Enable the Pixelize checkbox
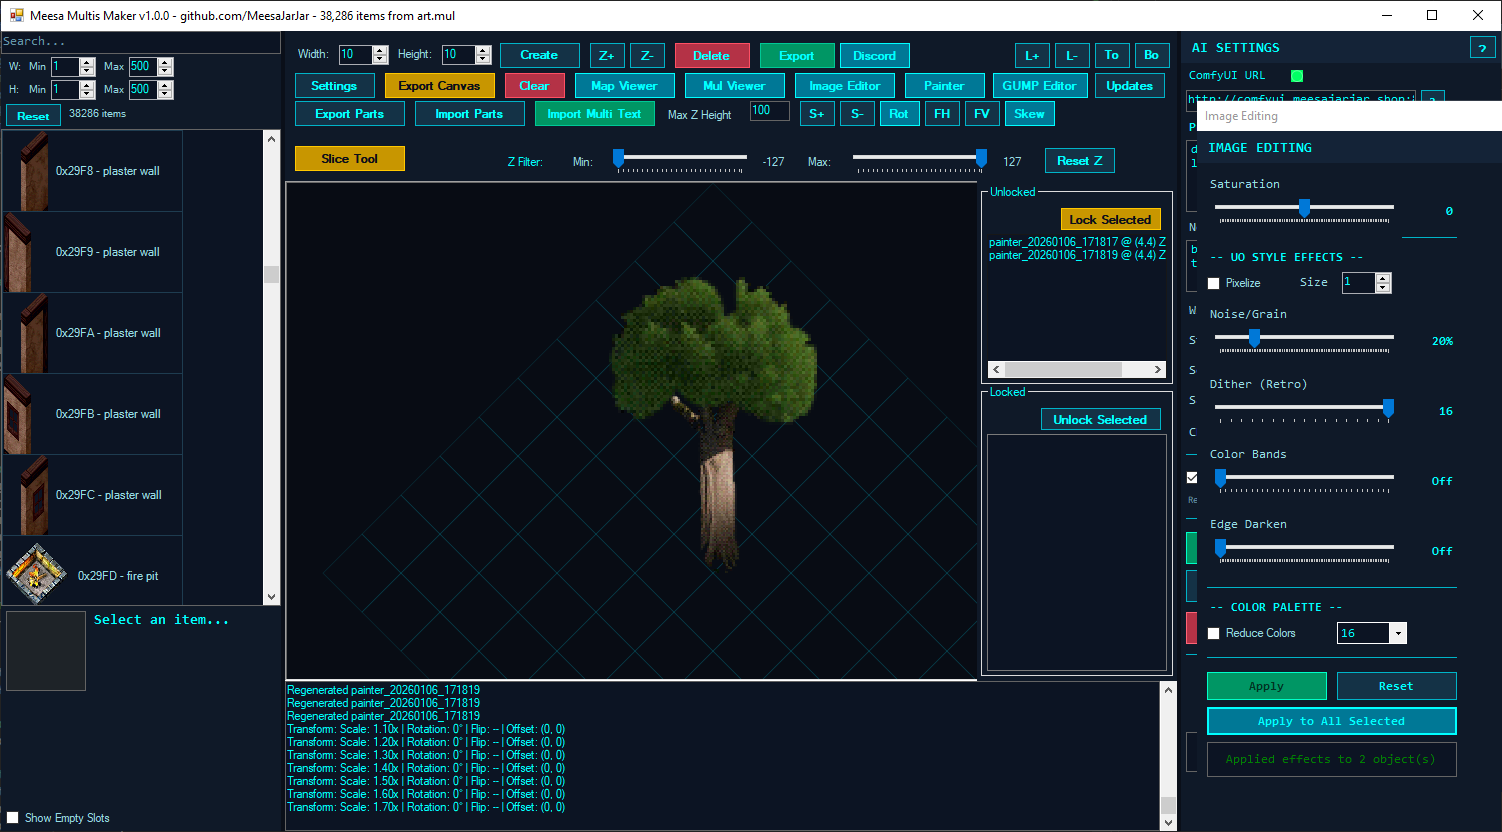 click(1214, 283)
